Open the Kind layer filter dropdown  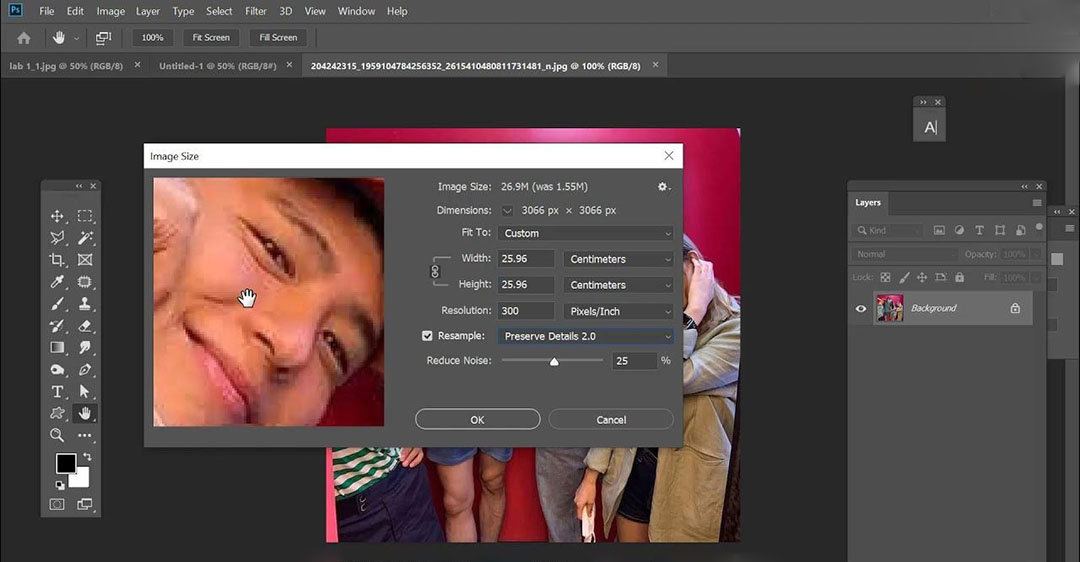887,230
